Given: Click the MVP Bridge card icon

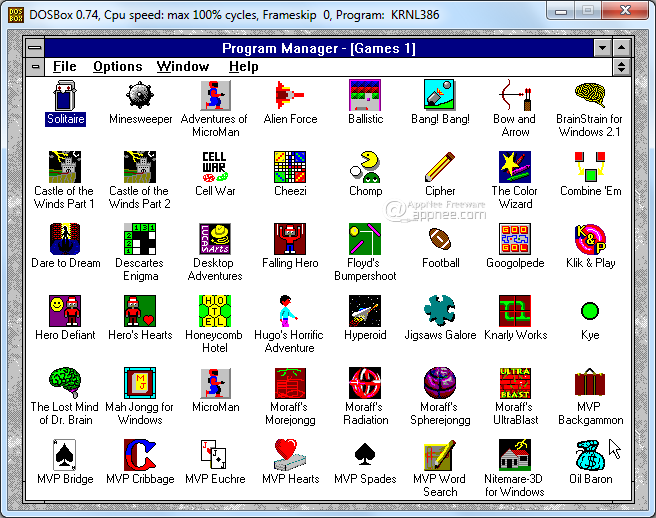Looking at the screenshot, I should [x=65, y=455].
